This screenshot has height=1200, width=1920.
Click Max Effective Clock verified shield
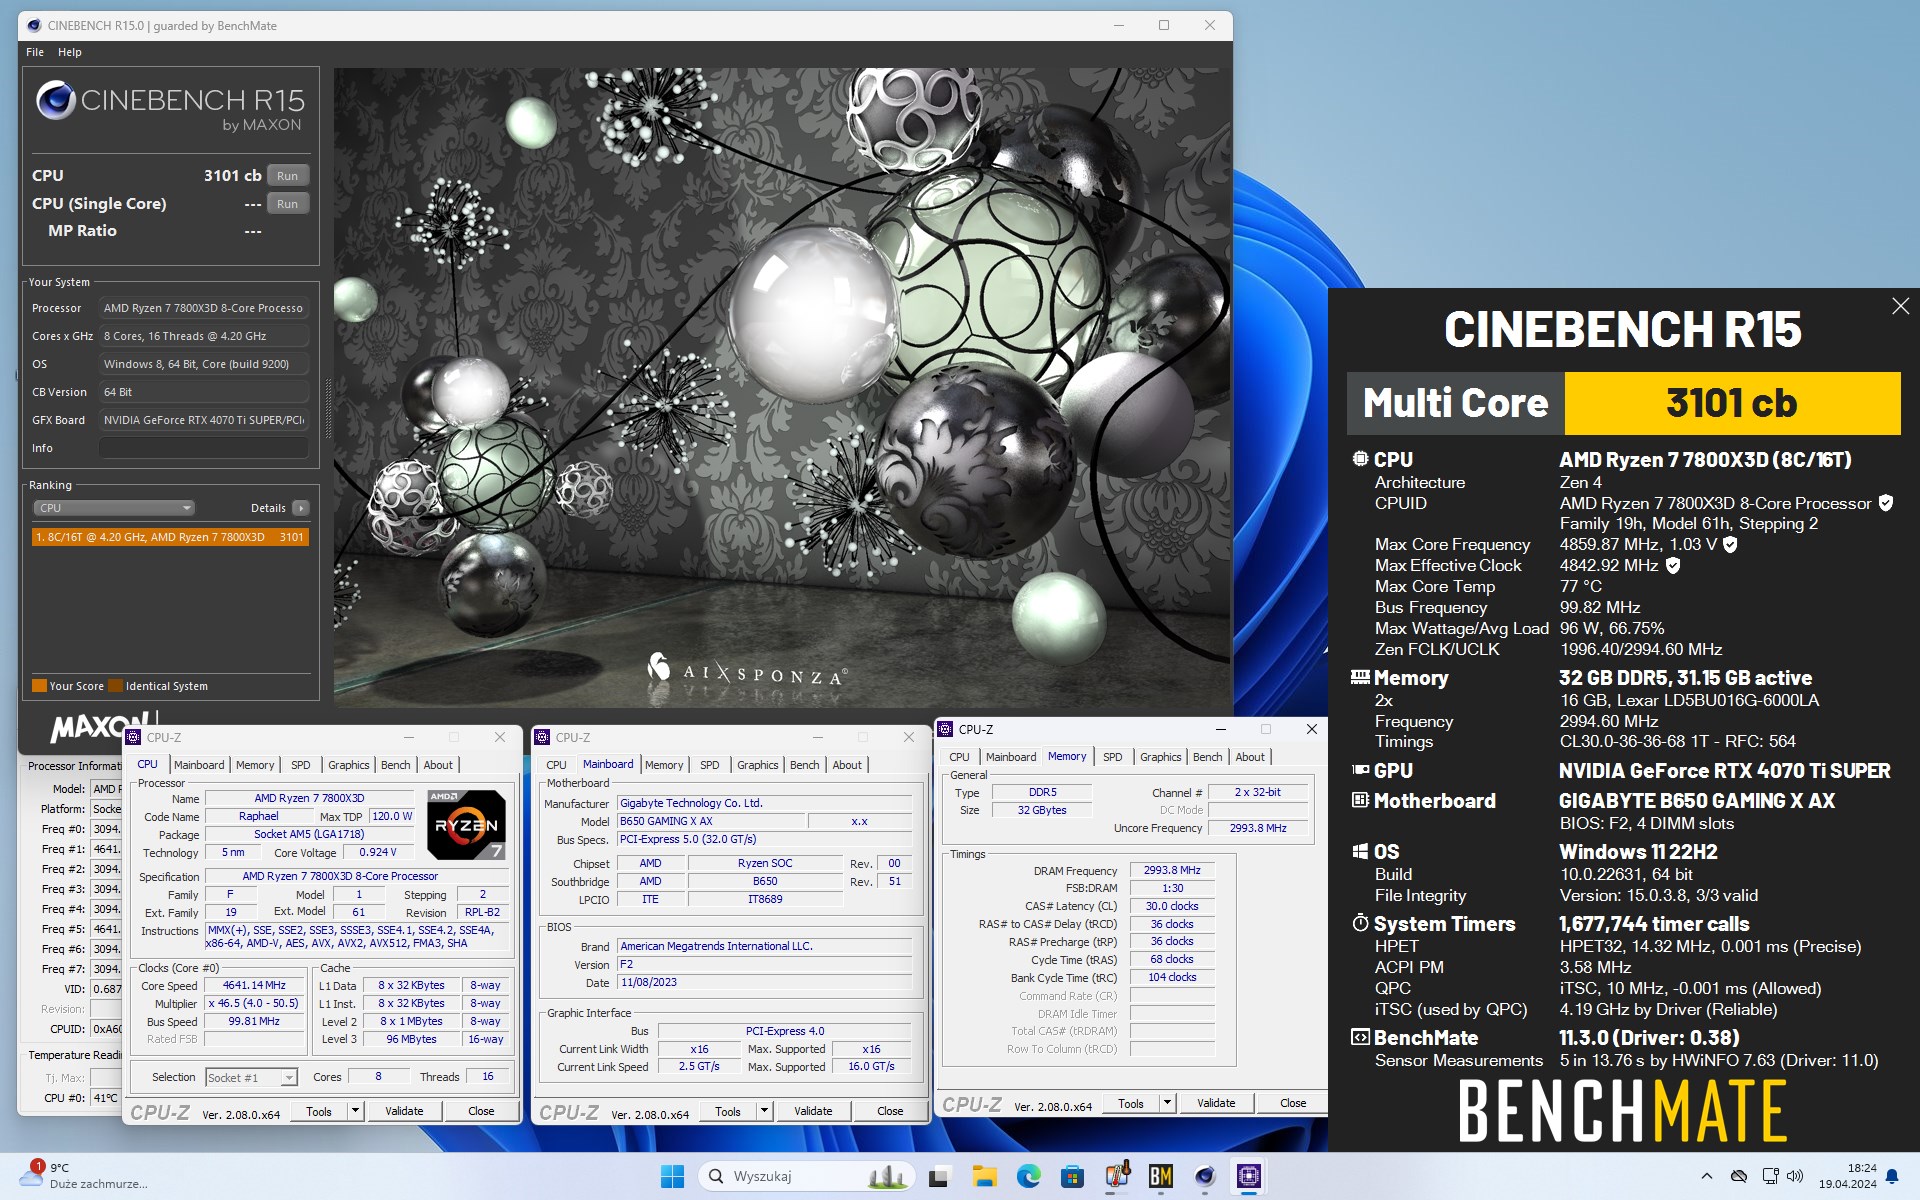[x=1673, y=565]
